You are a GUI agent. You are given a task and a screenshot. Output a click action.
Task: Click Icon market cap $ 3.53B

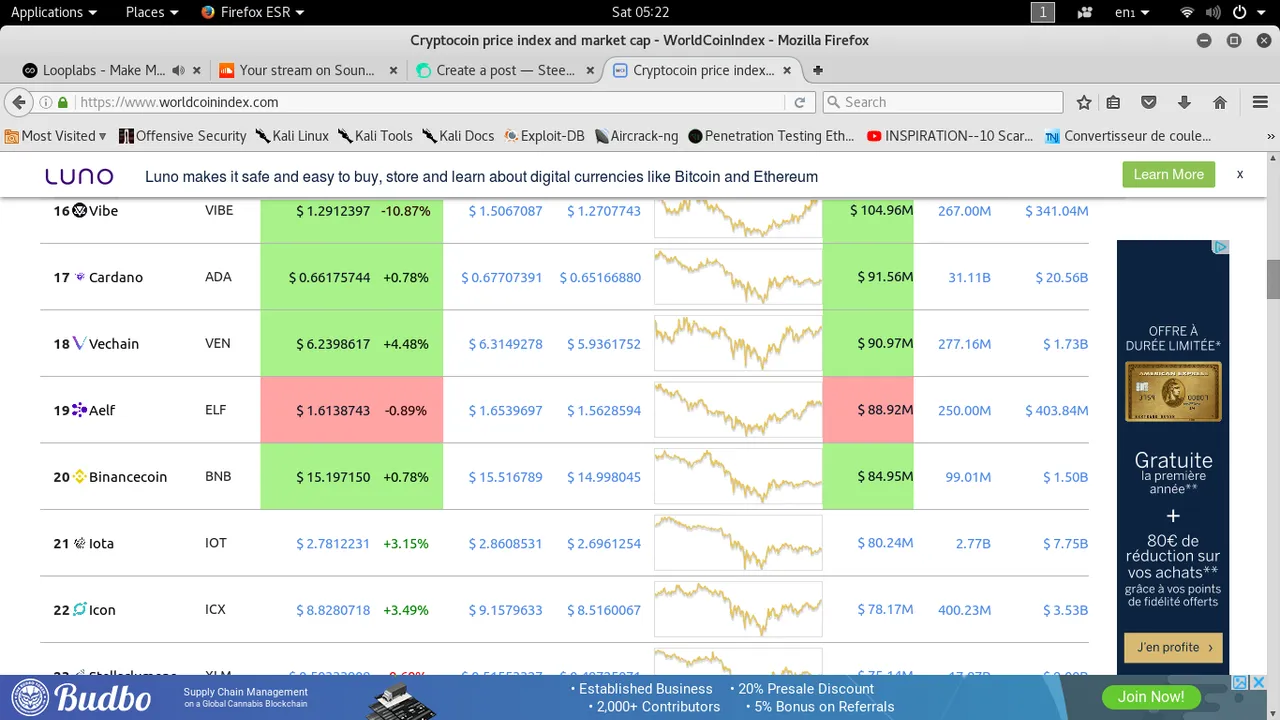click(1065, 609)
